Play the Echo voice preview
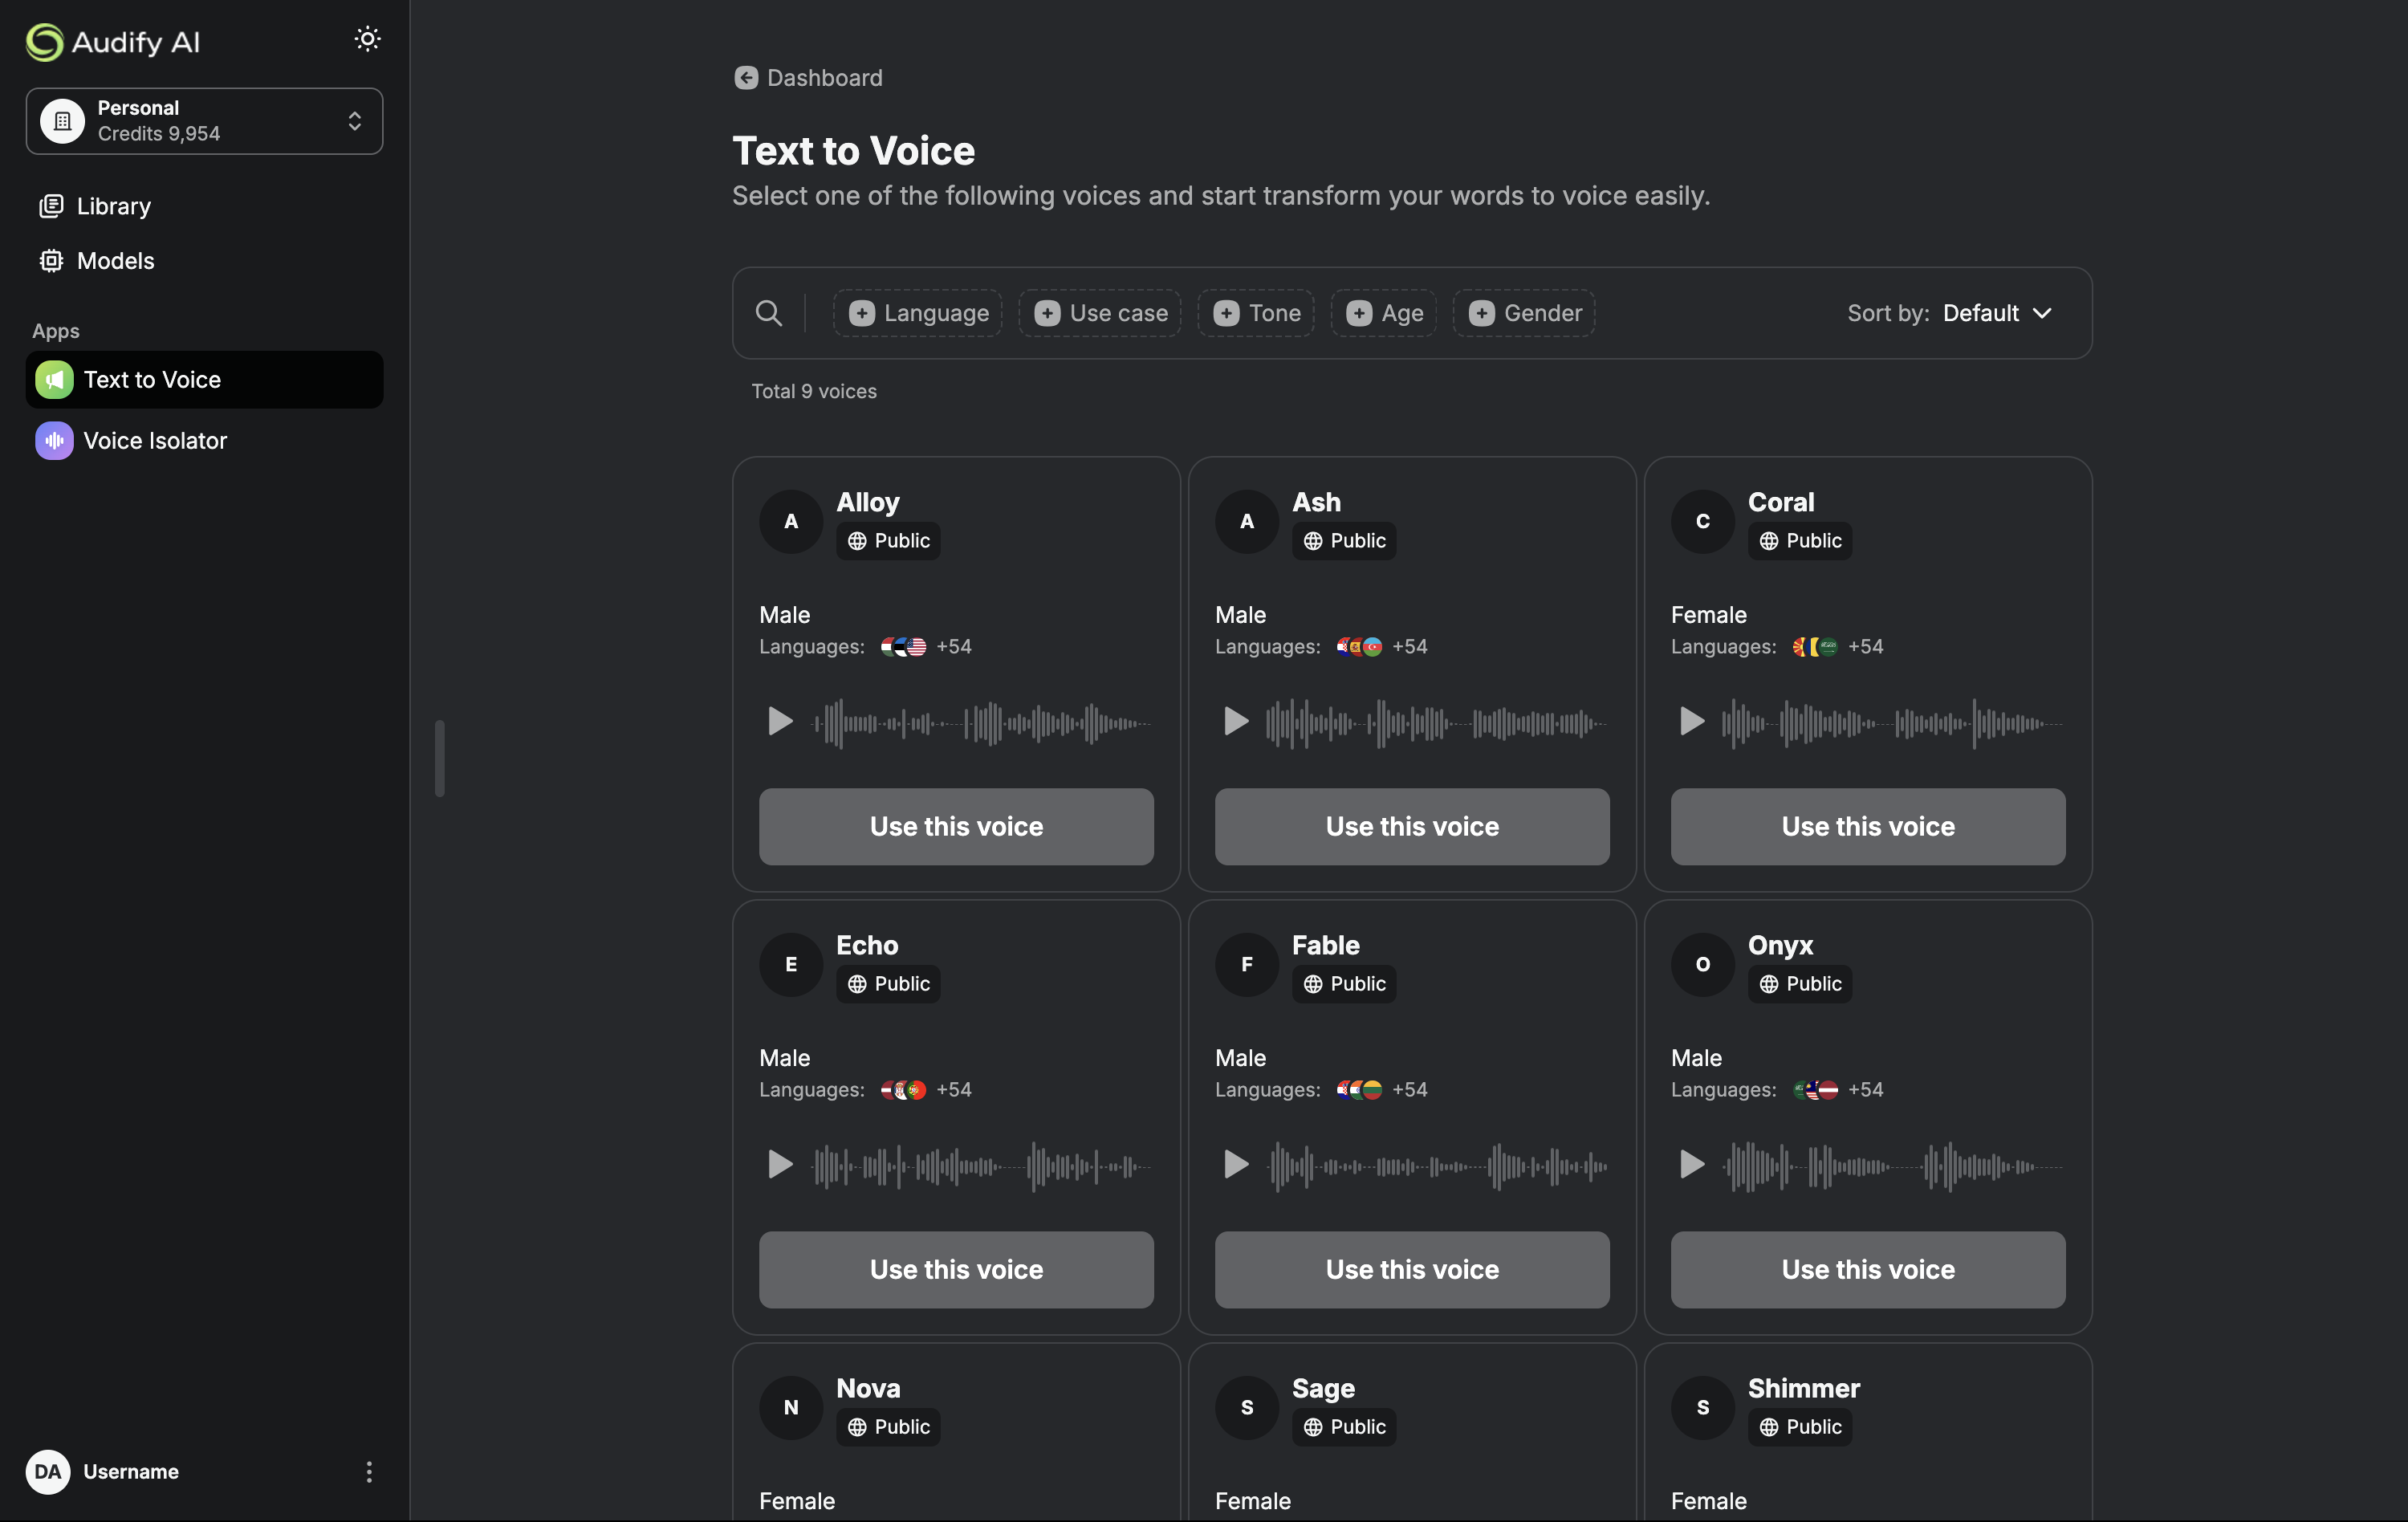2408x1522 pixels. [x=779, y=1164]
